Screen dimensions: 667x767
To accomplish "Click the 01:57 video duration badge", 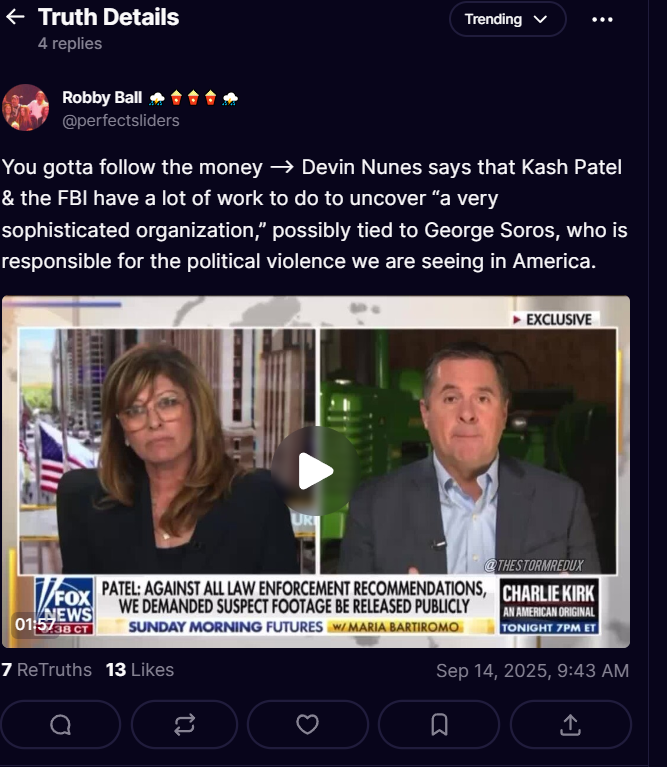I will click(x=34, y=624).
